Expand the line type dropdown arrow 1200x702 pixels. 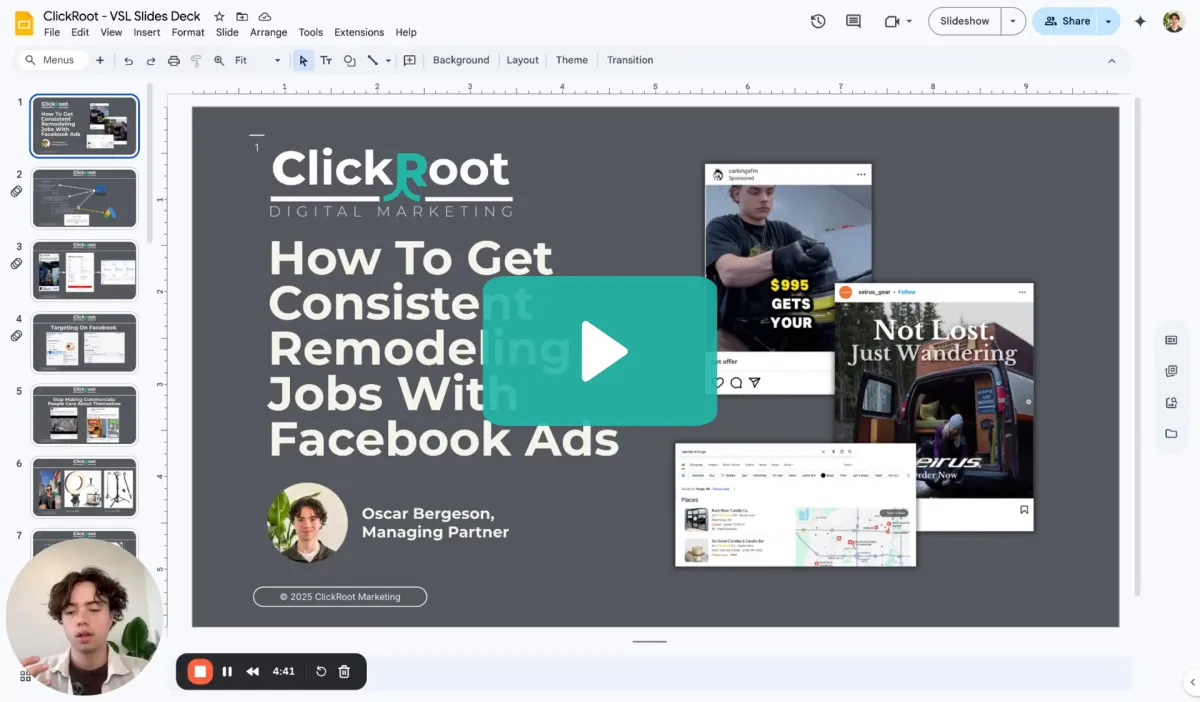click(389, 60)
